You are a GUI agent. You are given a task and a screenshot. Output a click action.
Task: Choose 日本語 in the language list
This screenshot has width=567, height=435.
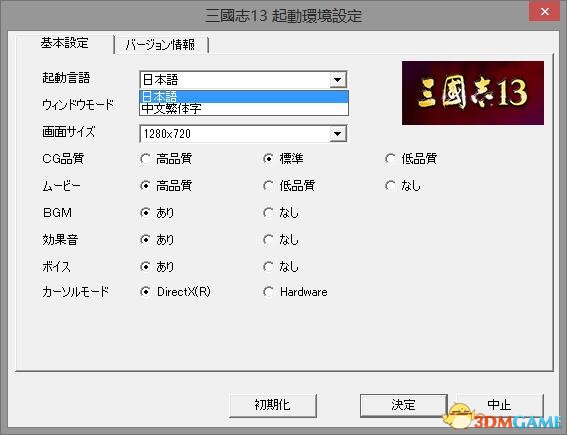click(x=244, y=97)
